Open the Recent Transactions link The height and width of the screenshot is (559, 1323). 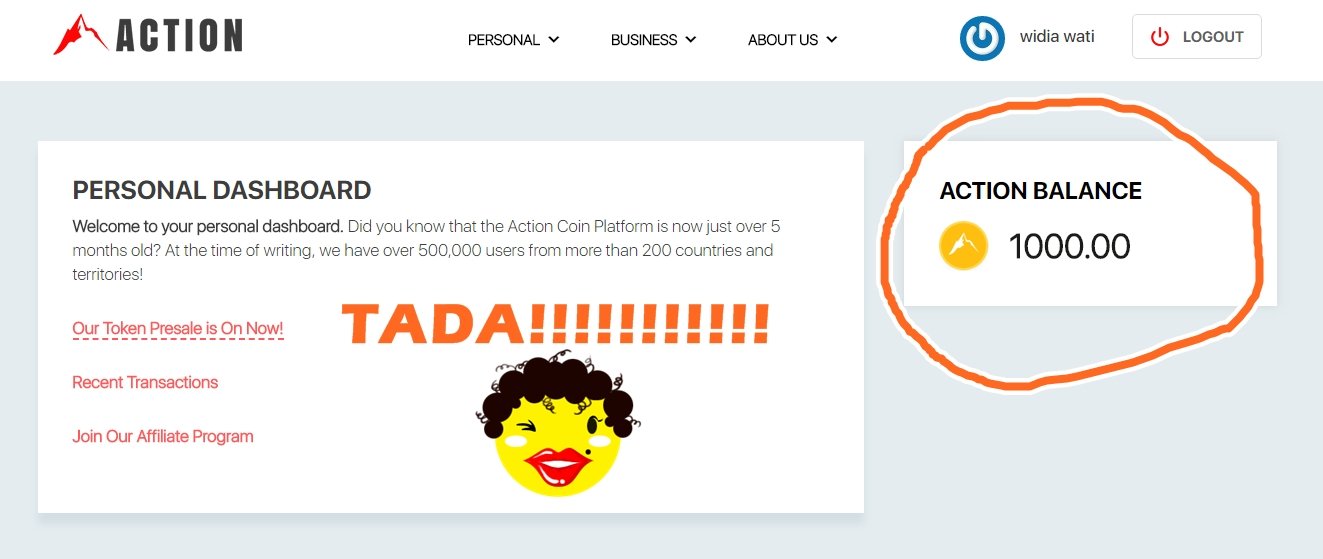(145, 382)
